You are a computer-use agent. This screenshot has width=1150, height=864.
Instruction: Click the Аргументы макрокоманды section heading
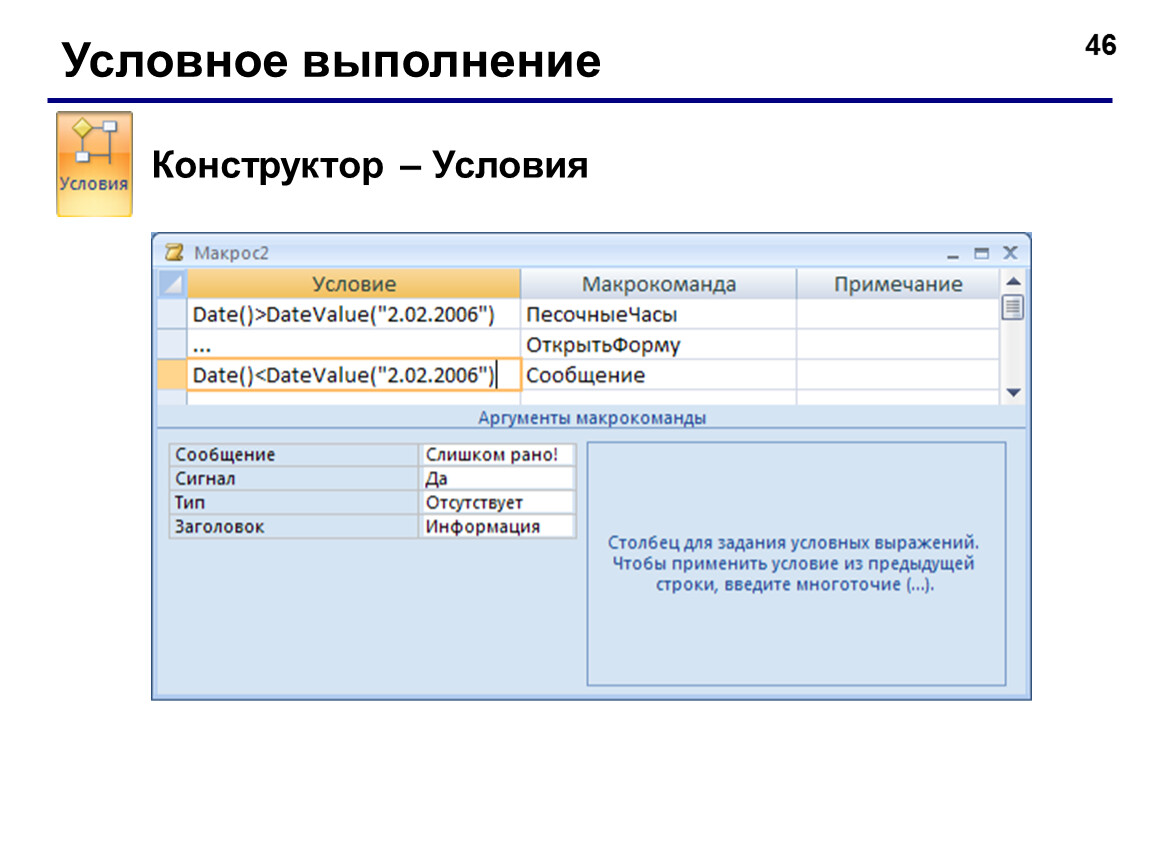coord(592,418)
